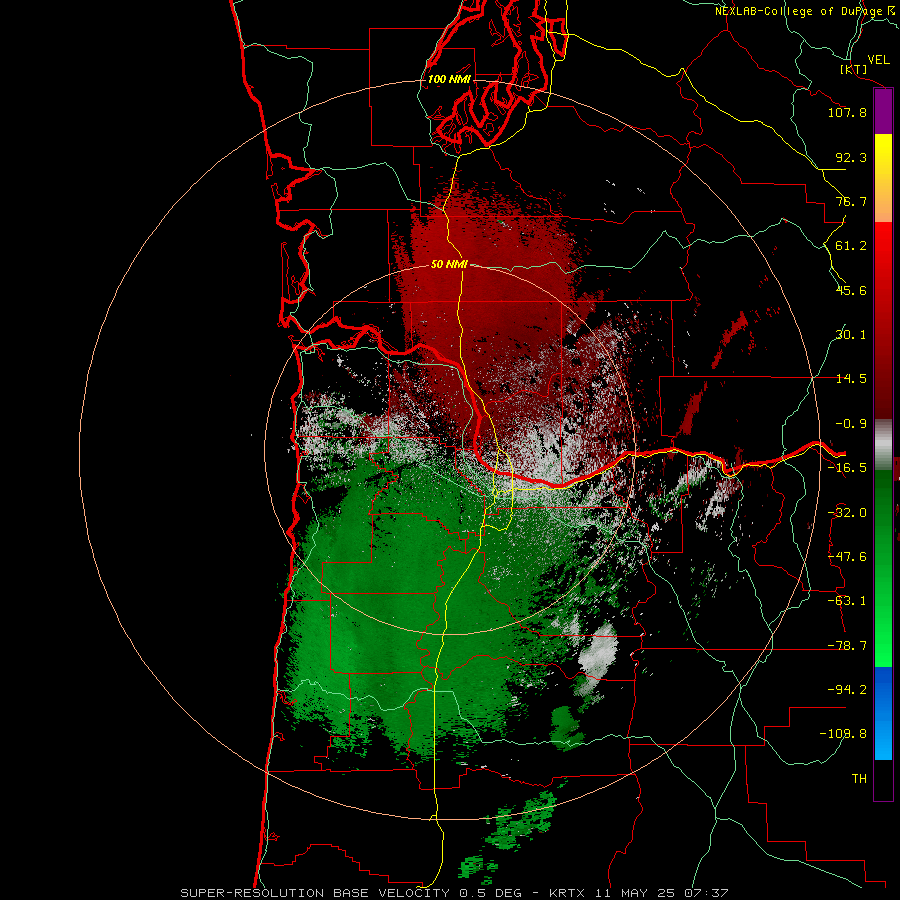
Task: Click the VEL legend title
Action: [x=878, y=60]
